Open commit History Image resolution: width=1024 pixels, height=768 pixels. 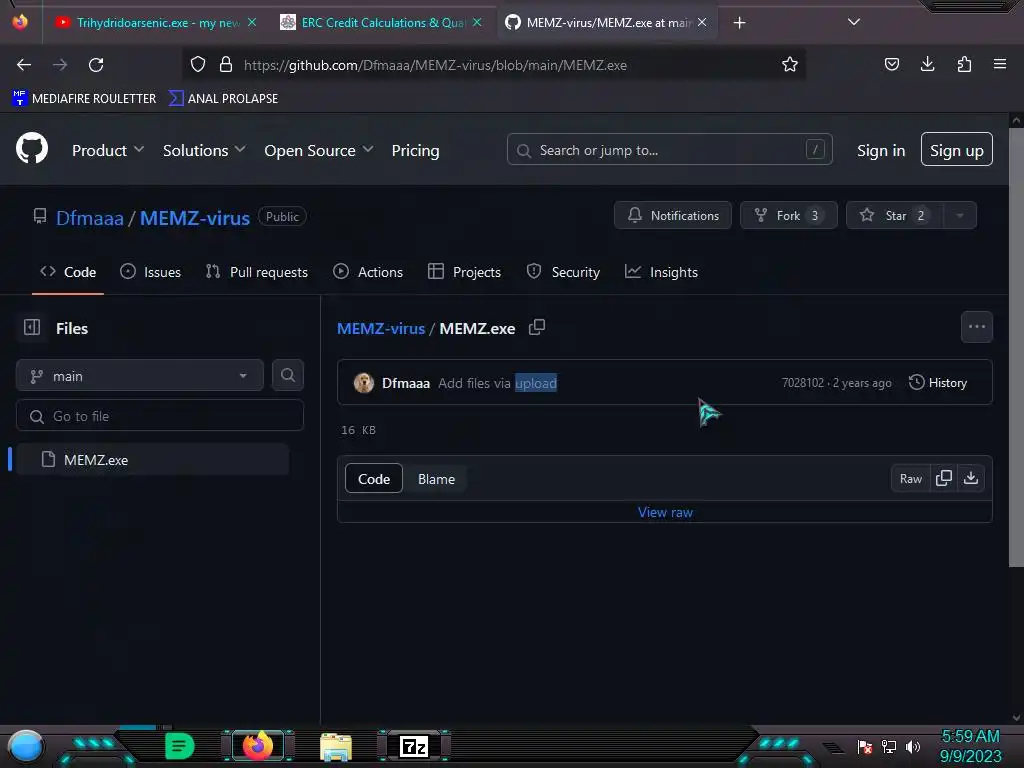pos(938,383)
